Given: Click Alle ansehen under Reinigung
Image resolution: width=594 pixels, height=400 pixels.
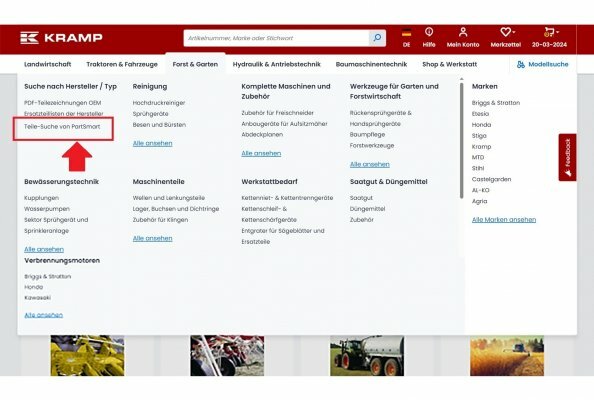Looking at the screenshot, I should point(152,143).
